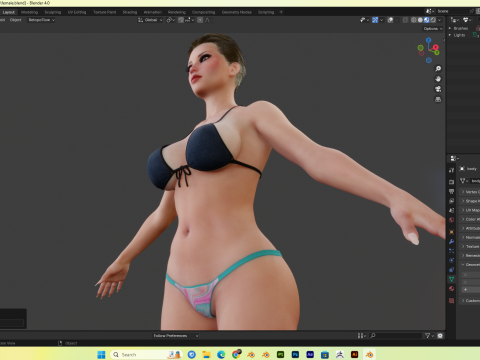Switch to the Geometry Nodes workspace tab
Screen dimensions: 480x360
237,12
